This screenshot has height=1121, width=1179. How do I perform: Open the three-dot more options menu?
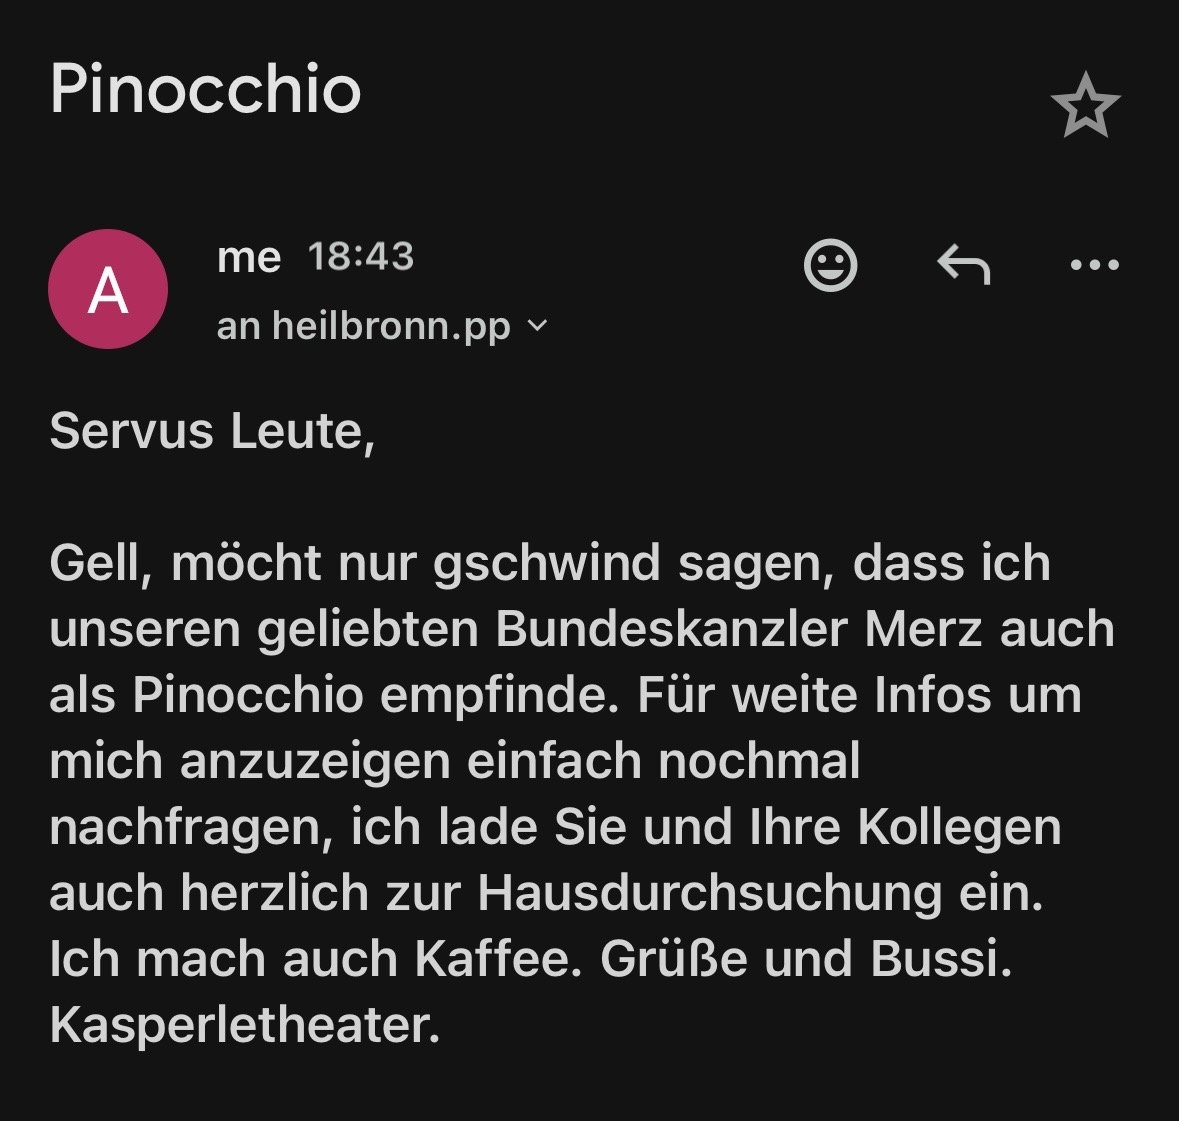click(1094, 265)
